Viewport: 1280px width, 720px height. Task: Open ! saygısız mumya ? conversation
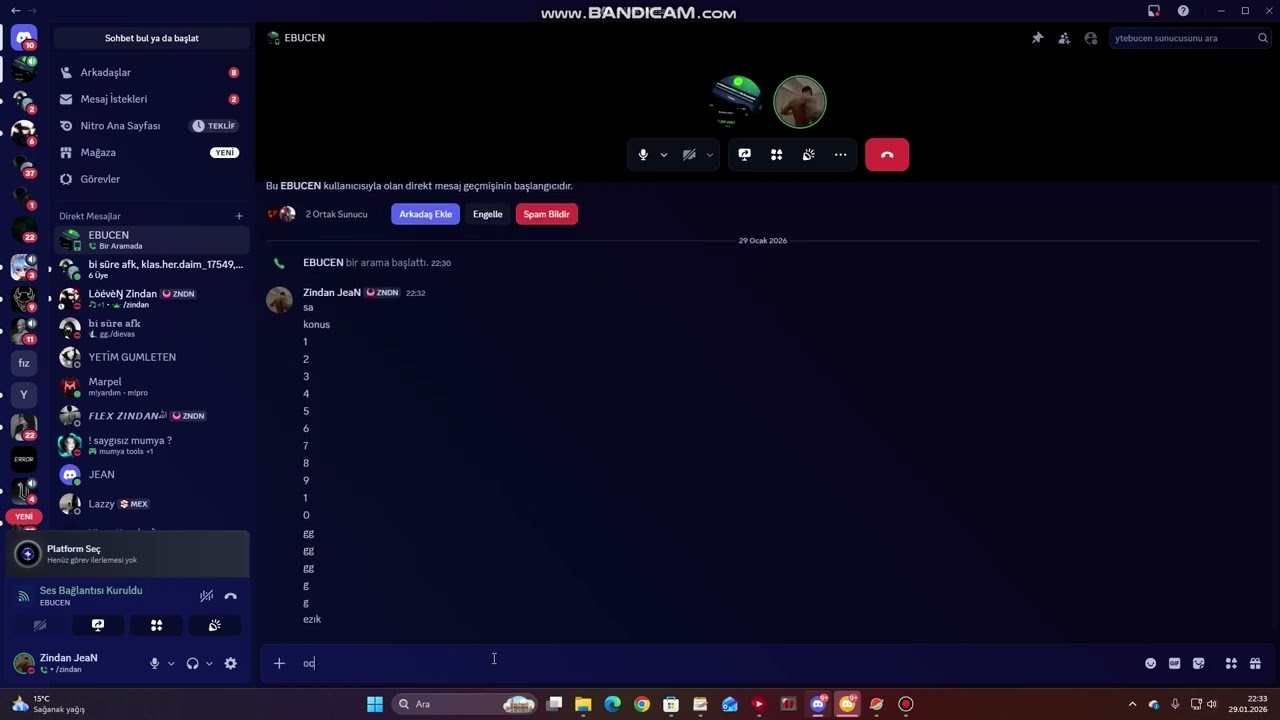152,445
